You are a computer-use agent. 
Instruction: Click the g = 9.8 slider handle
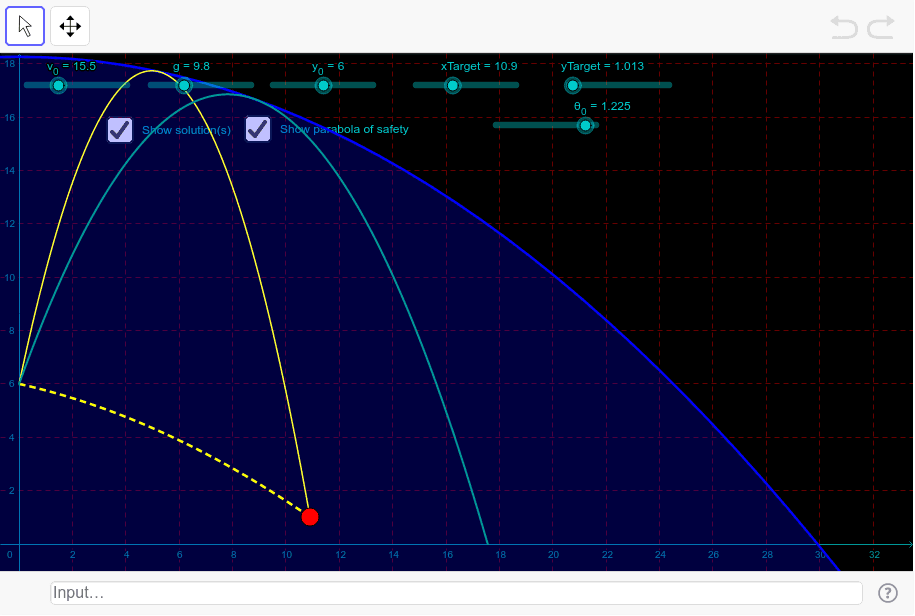tap(184, 86)
